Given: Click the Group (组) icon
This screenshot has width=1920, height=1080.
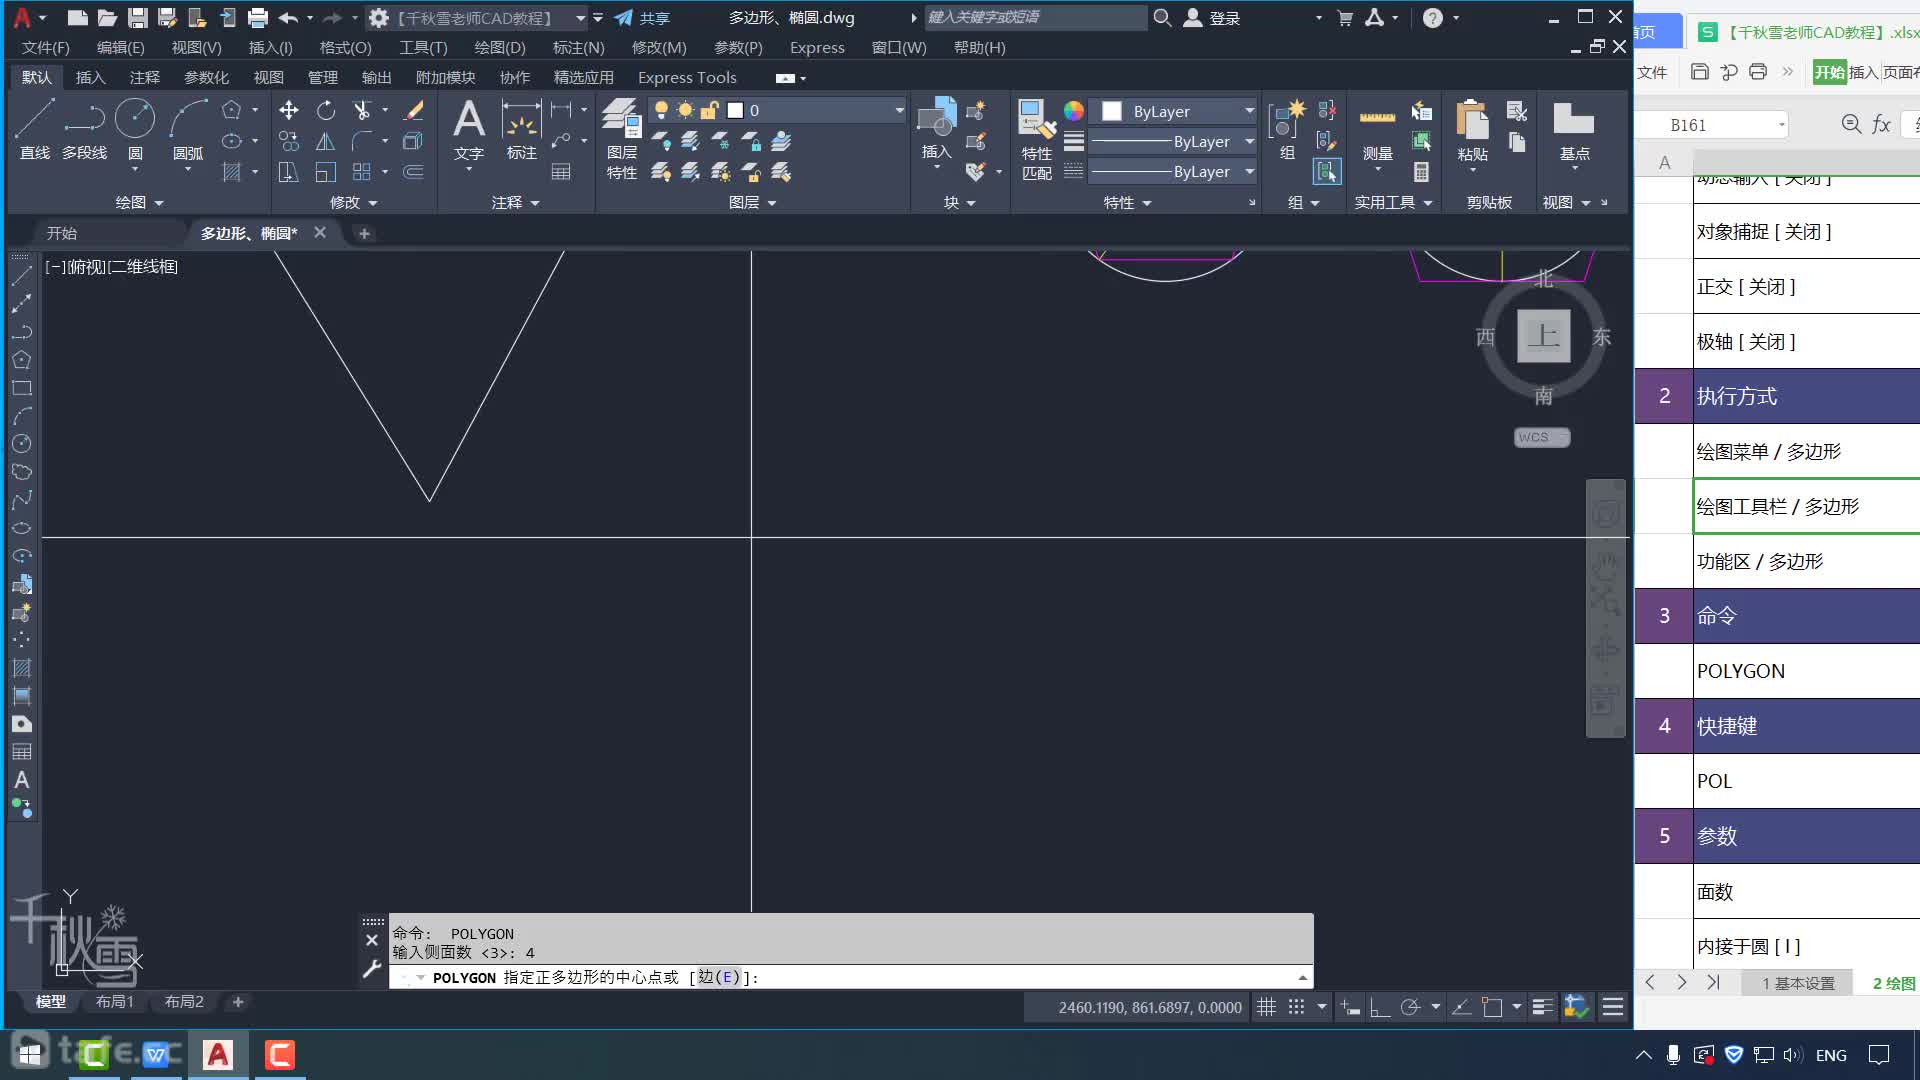Looking at the screenshot, I should pyautogui.click(x=1287, y=128).
